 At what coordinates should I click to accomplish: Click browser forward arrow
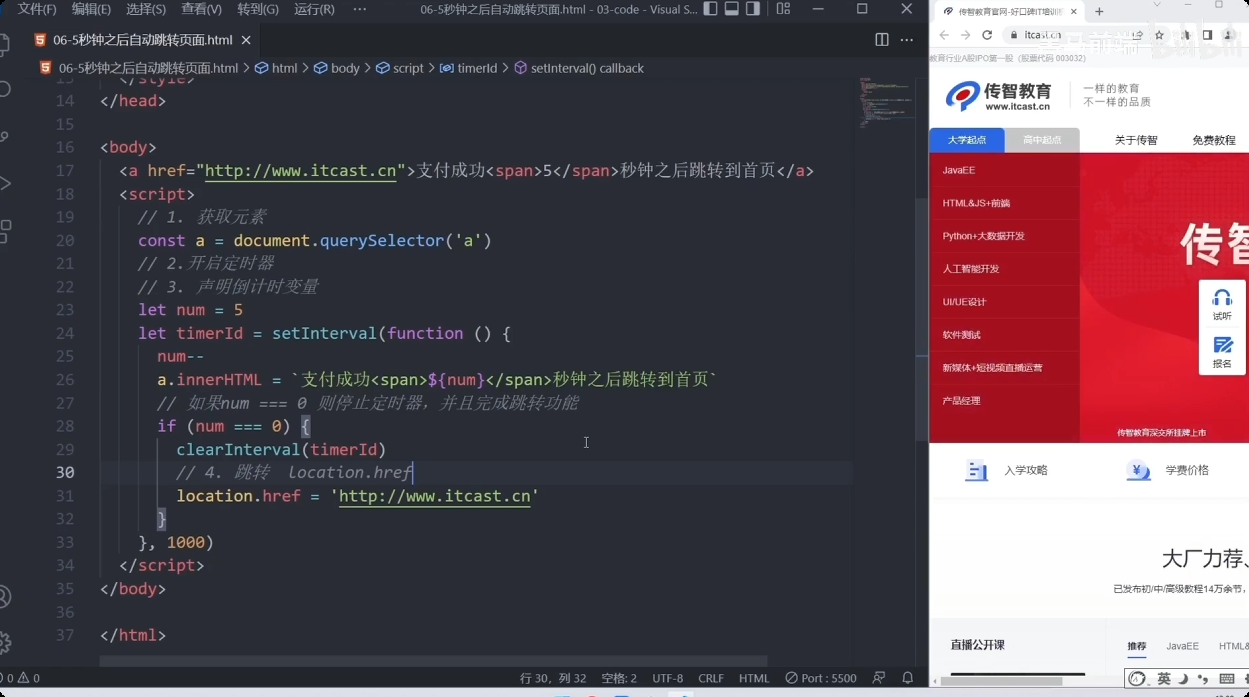965,35
